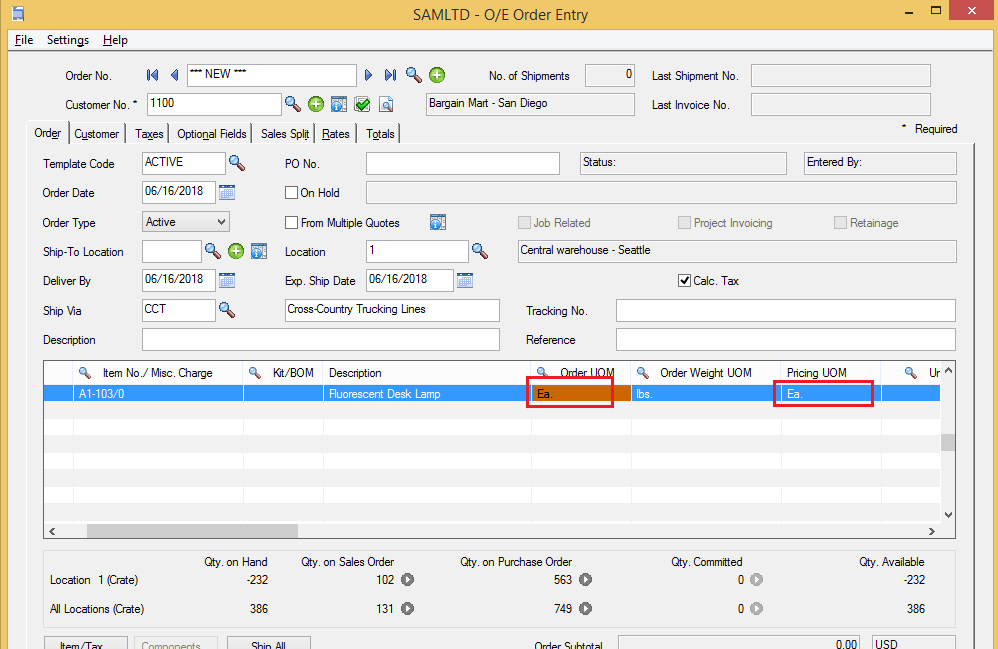Drill down Qty. on Sales Order 102

click(407, 580)
